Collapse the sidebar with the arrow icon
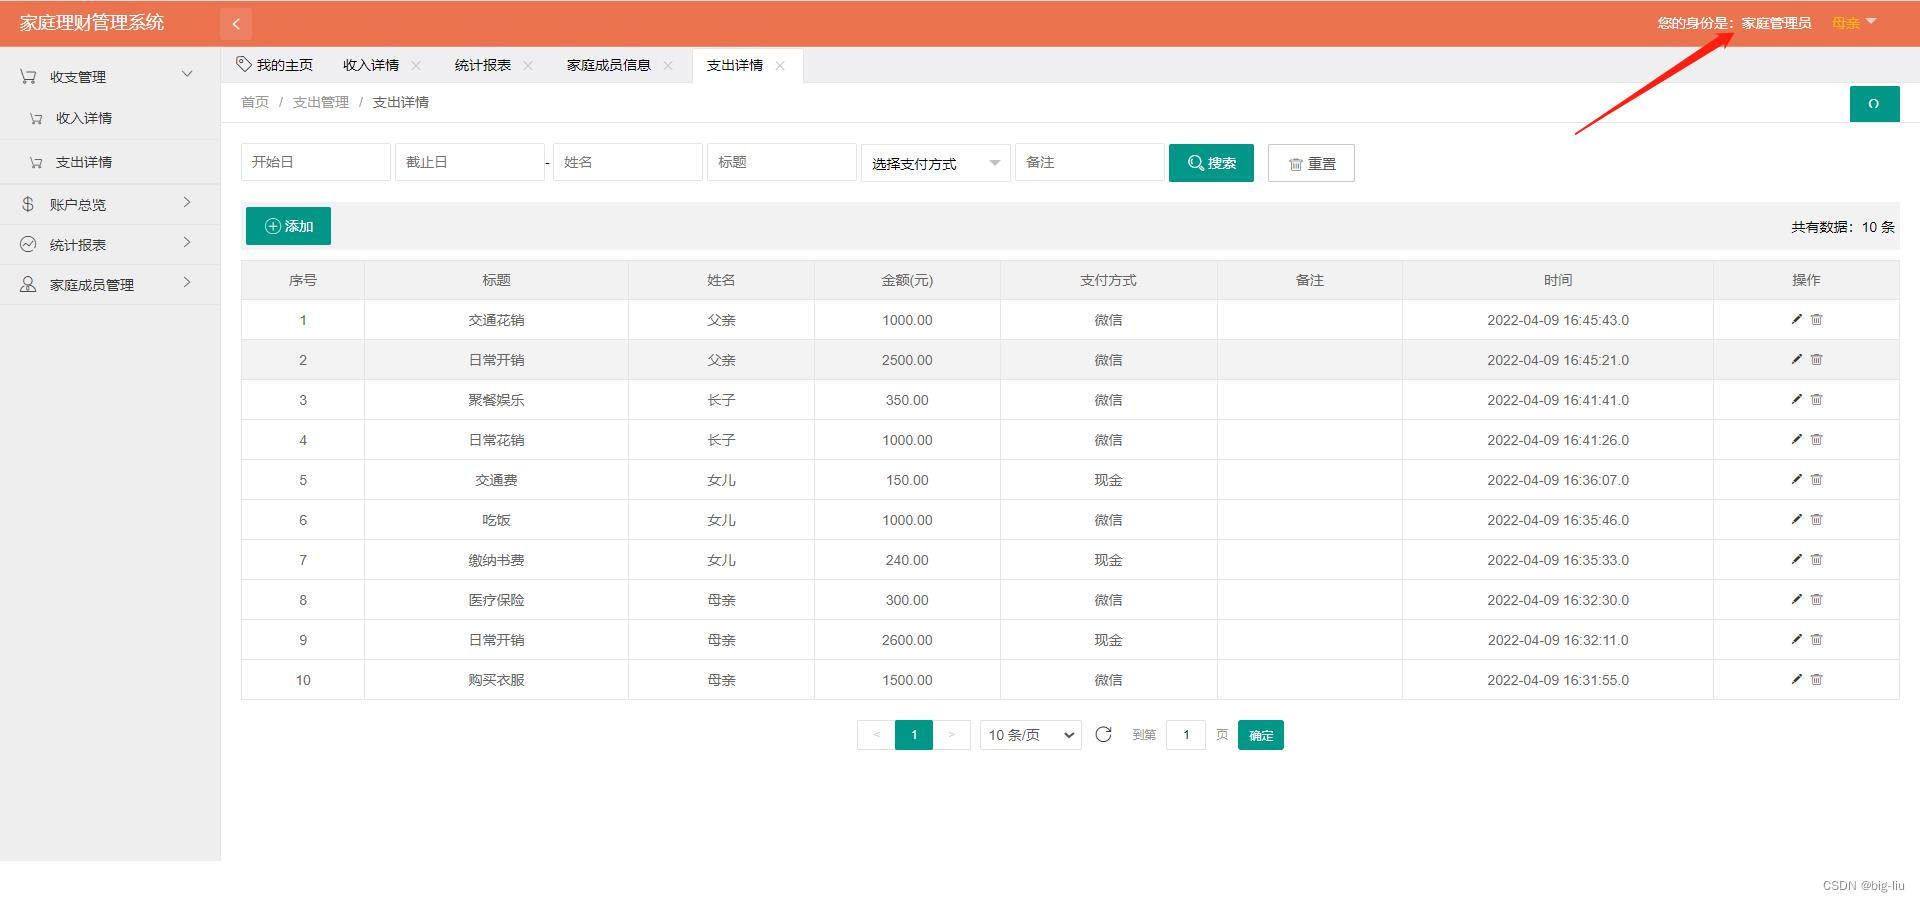Screen dimensions: 1920x902 pos(236,23)
